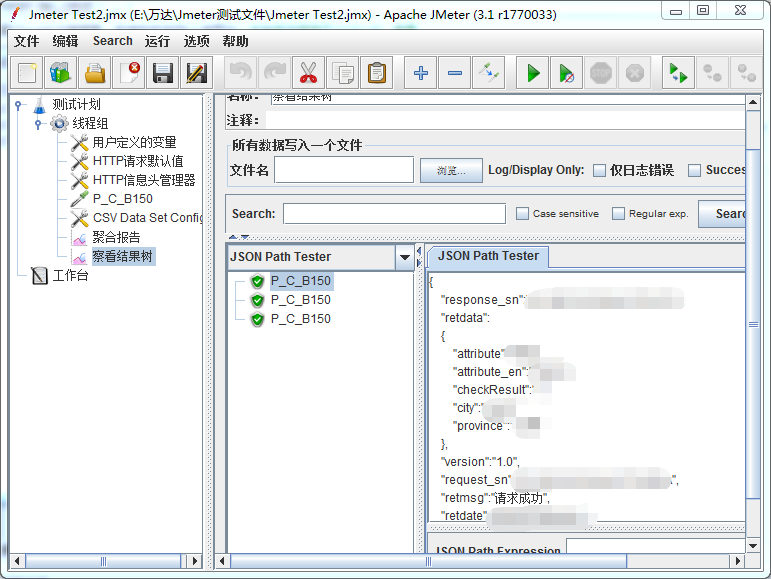
Task: Click the tree panel horizontal scrollbar thumb
Action: click(103, 561)
